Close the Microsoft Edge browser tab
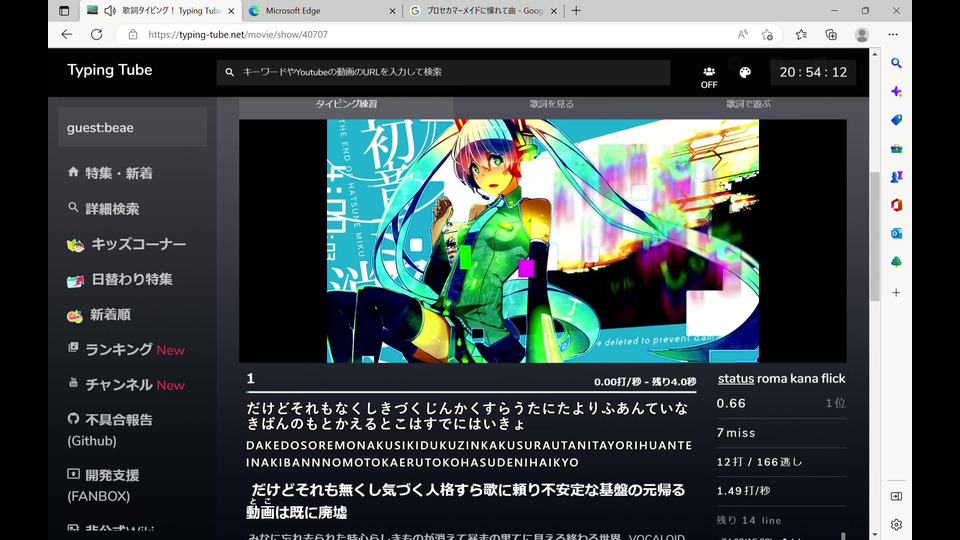This screenshot has width=960, height=540. pos(392,11)
